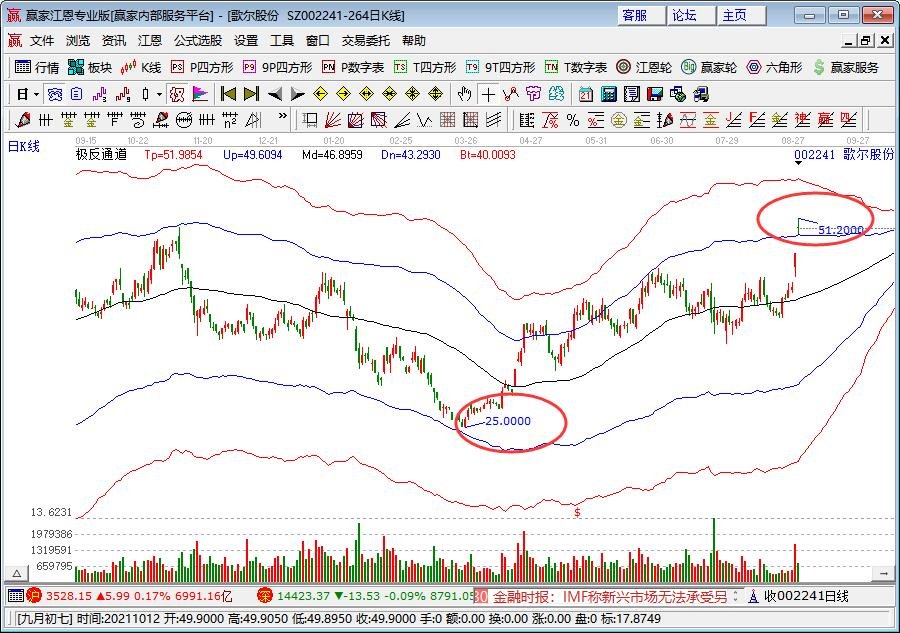
Task: Jump to first bar icon
Action: [x=228, y=94]
